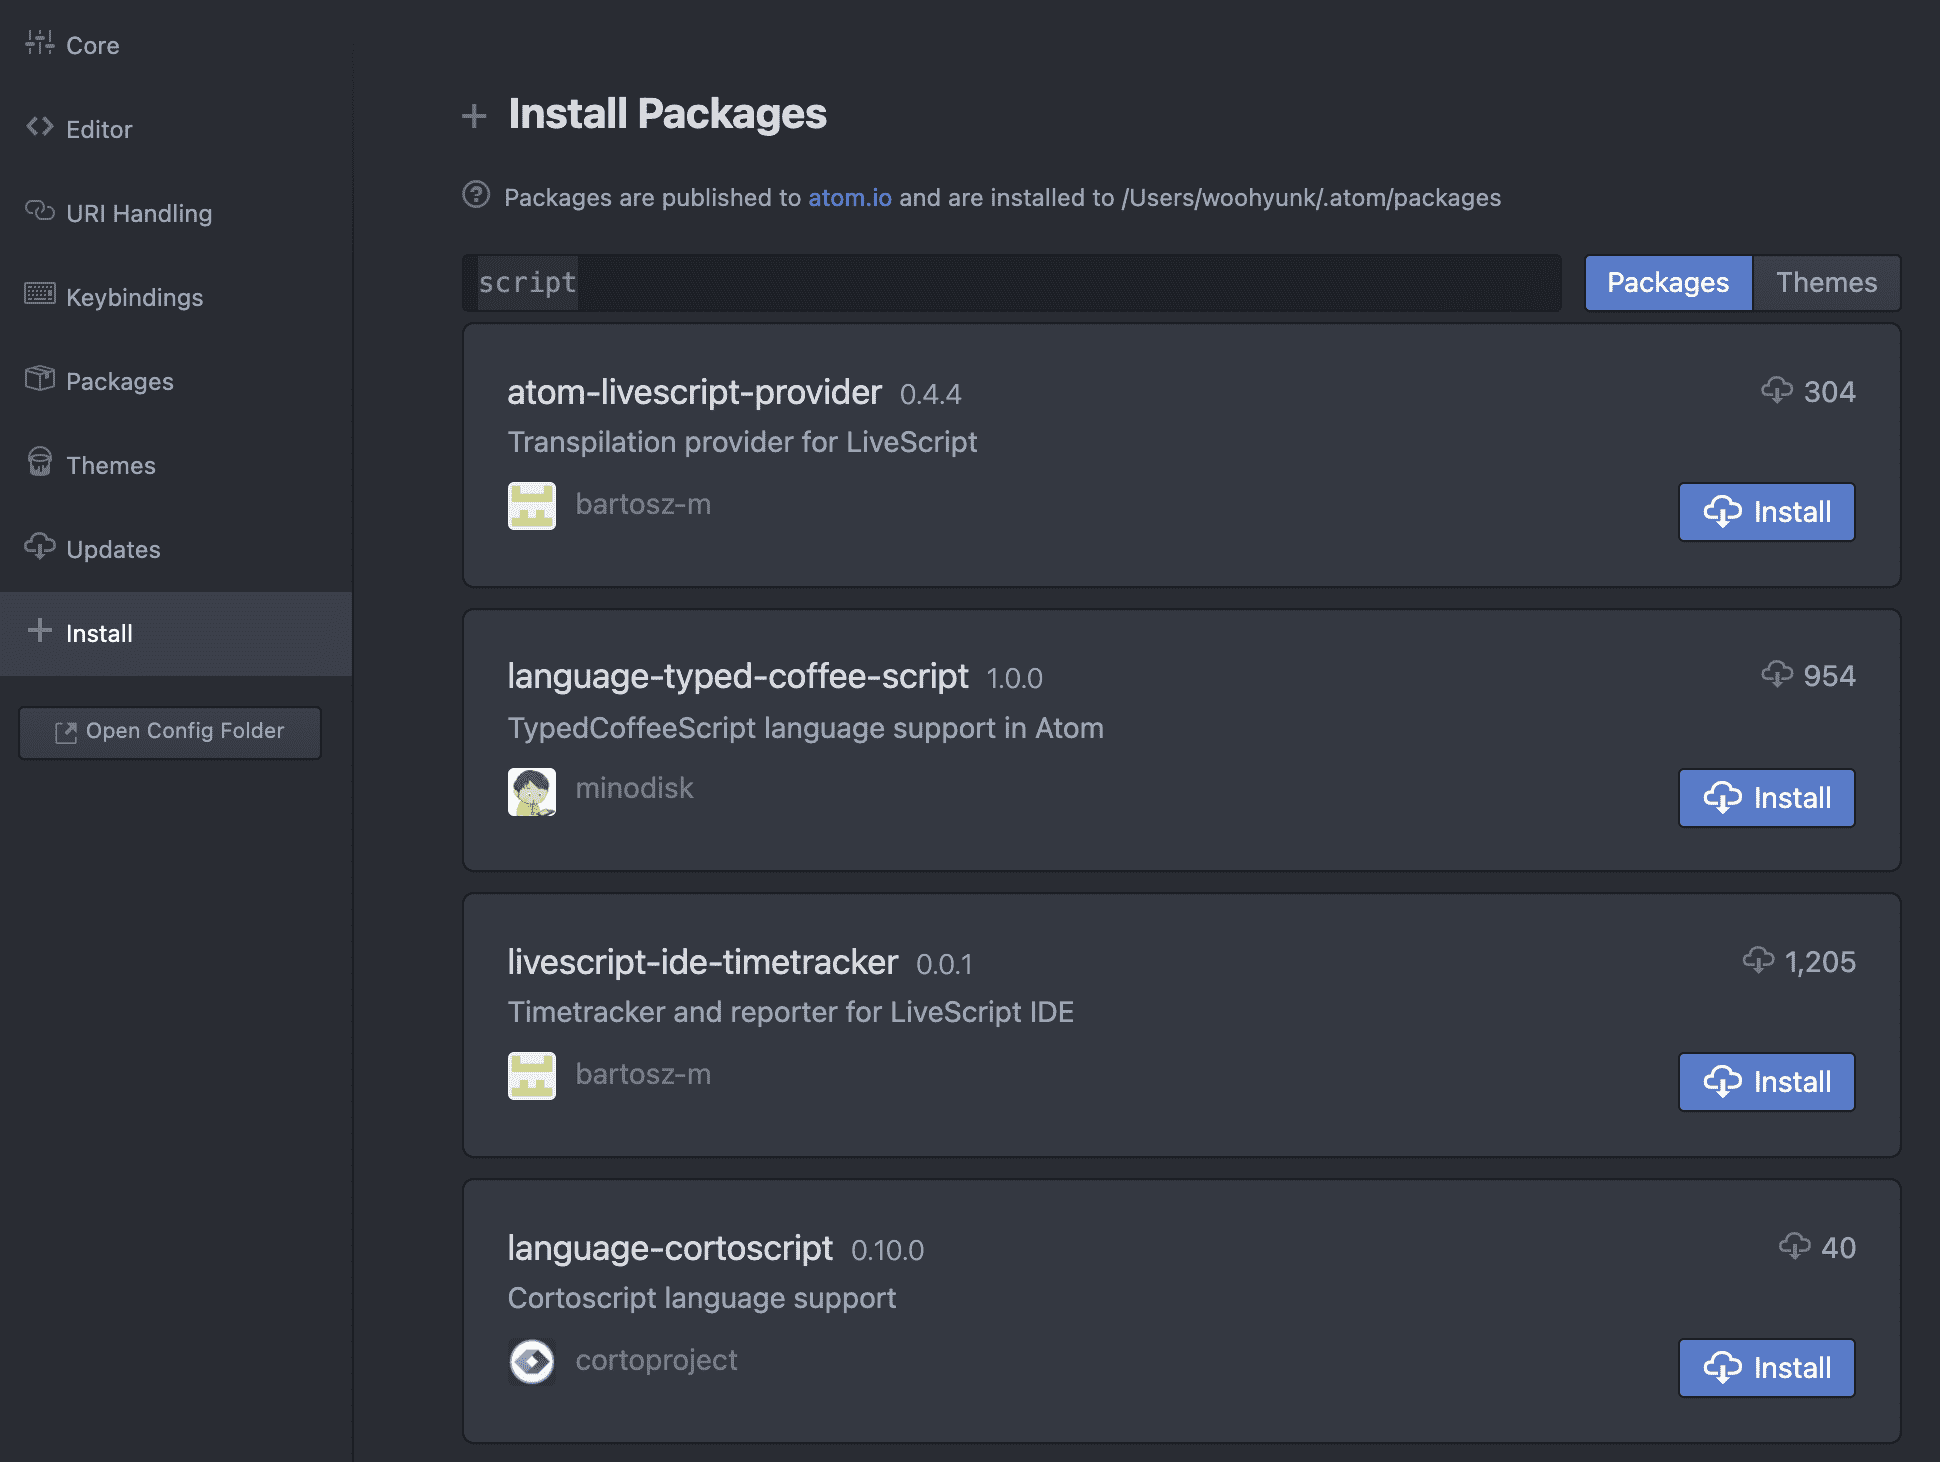Click the minodisk avatar image
The width and height of the screenshot is (1940, 1462).
532,792
